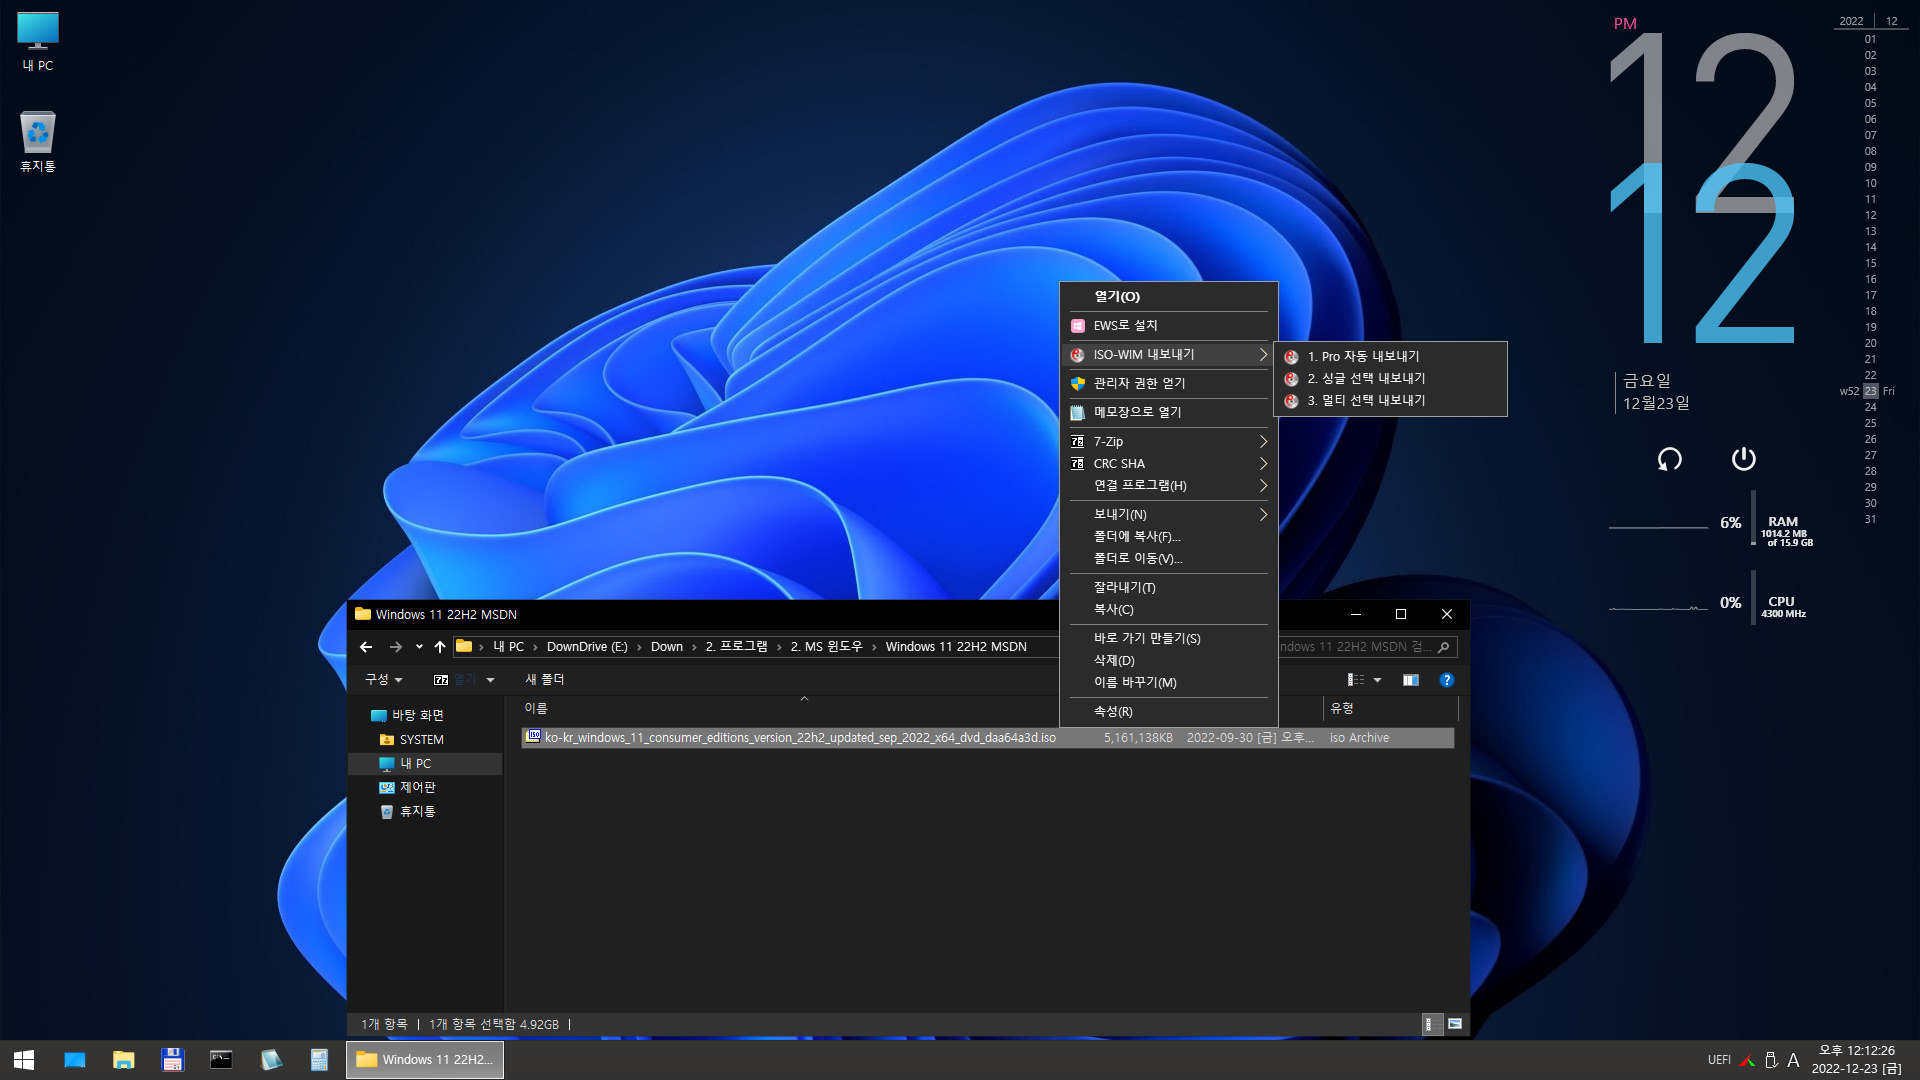This screenshot has width=1920, height=1080.
Task: Click the search magnifier icon in Explorer
Action: (x=1443, y=647)
